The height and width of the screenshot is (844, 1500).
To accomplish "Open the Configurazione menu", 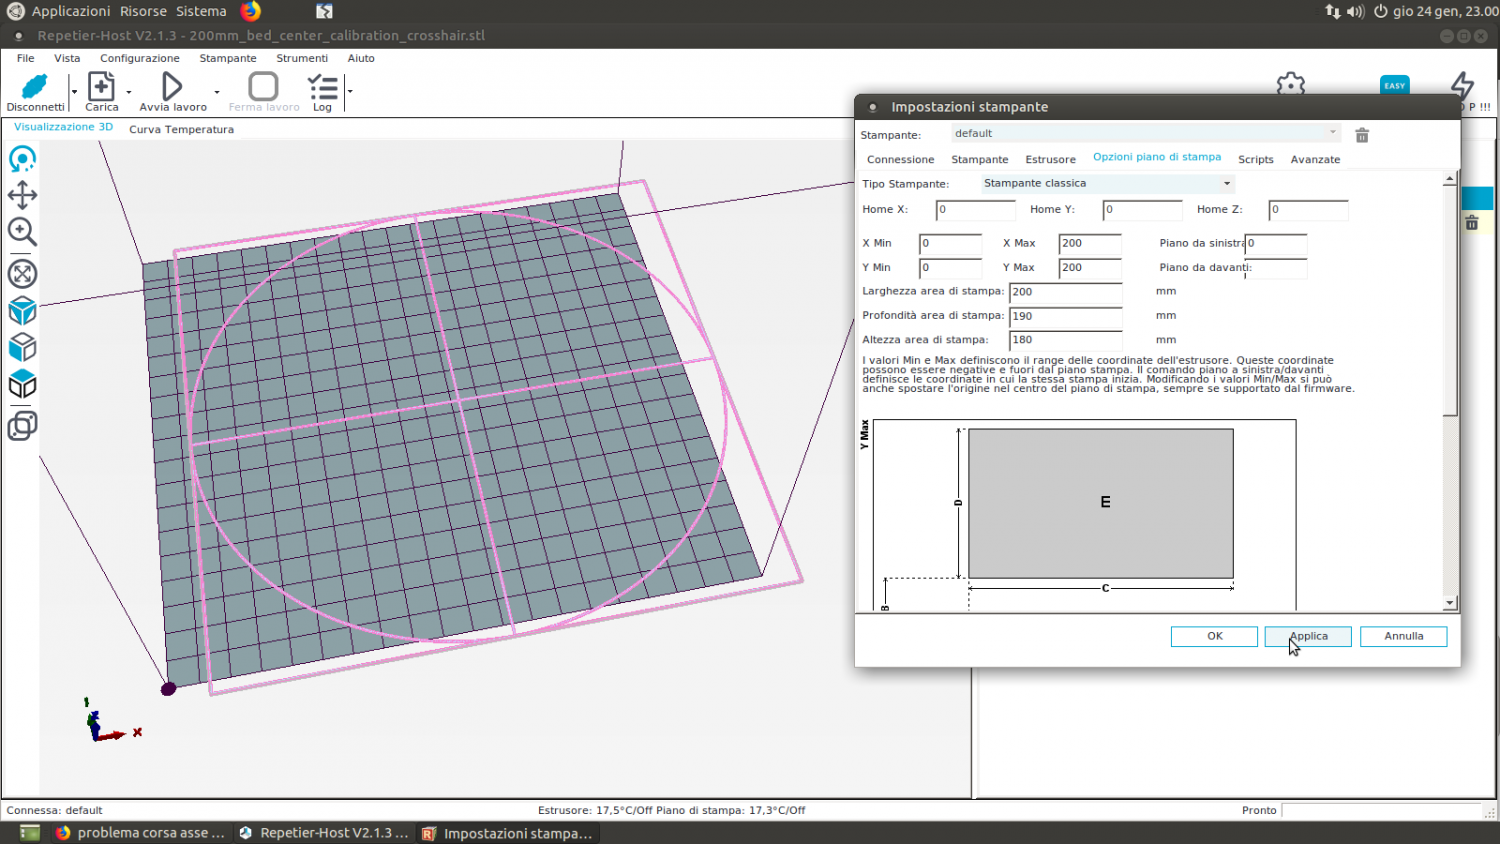I will click(139, 58).
